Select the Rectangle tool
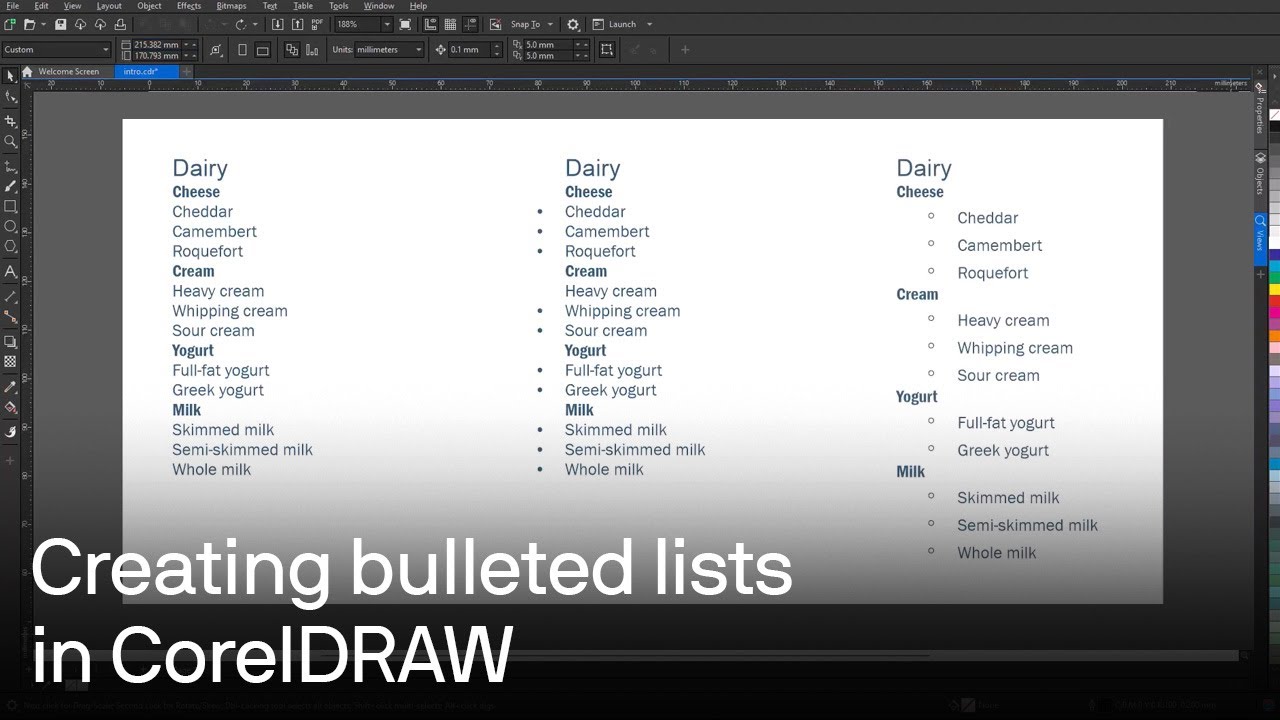Viewport: 1280px width, 720px height. (x=11, y=206)
